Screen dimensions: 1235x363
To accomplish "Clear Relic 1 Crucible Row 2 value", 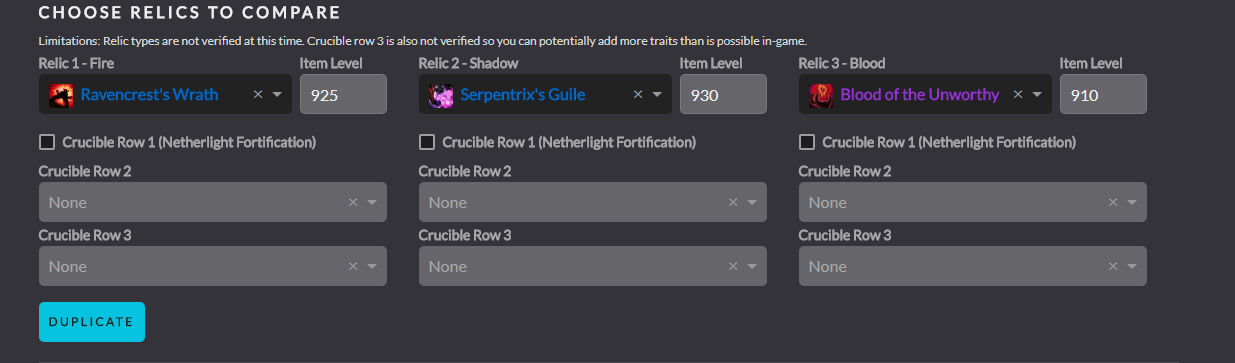I will [352, 202].
